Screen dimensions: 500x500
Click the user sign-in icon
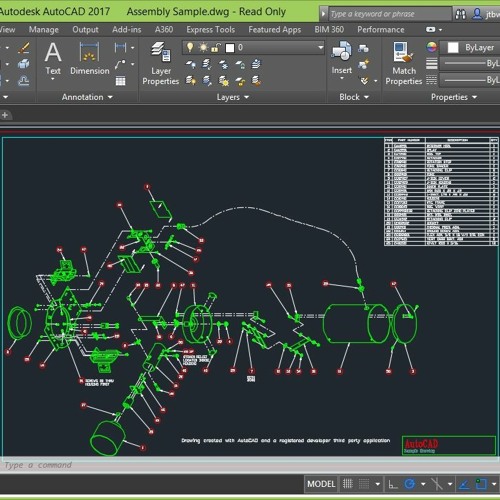tap(477, 14)
